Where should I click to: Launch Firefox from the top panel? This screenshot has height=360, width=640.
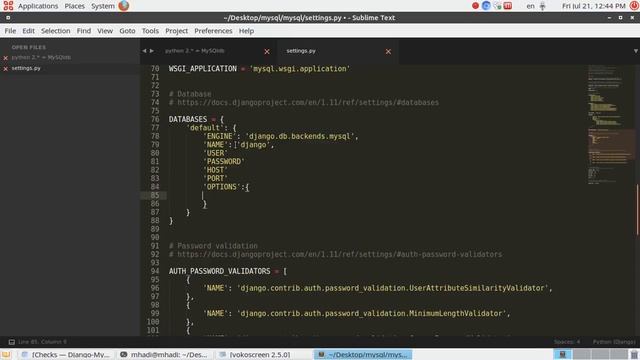(124, 6)
